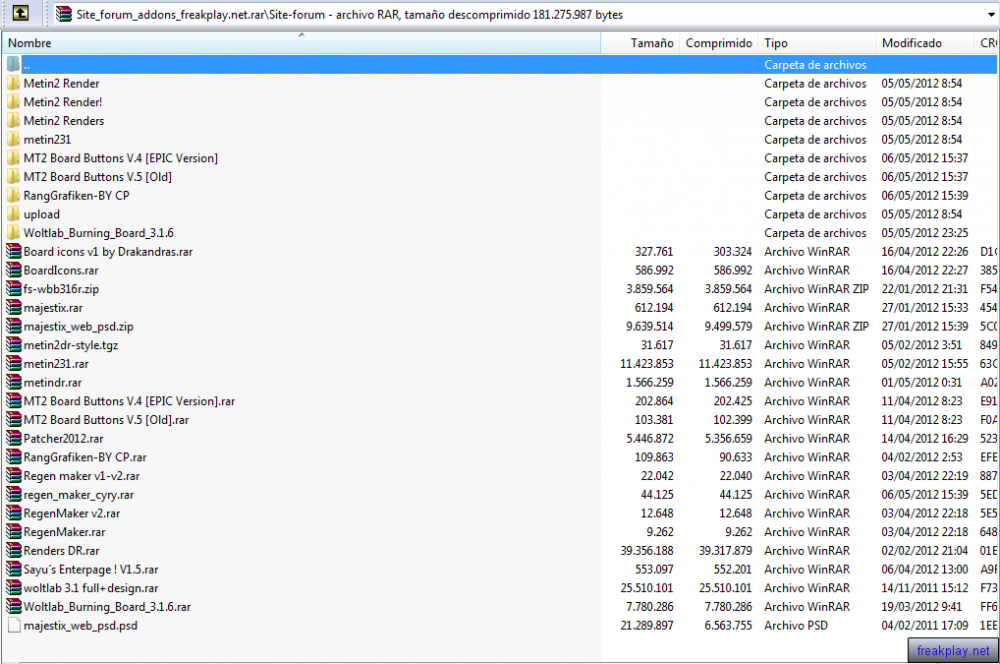Select MT2 Board Buttons V.5 [Old] folder
The image size is (1000, 664).
click(98, 177)
